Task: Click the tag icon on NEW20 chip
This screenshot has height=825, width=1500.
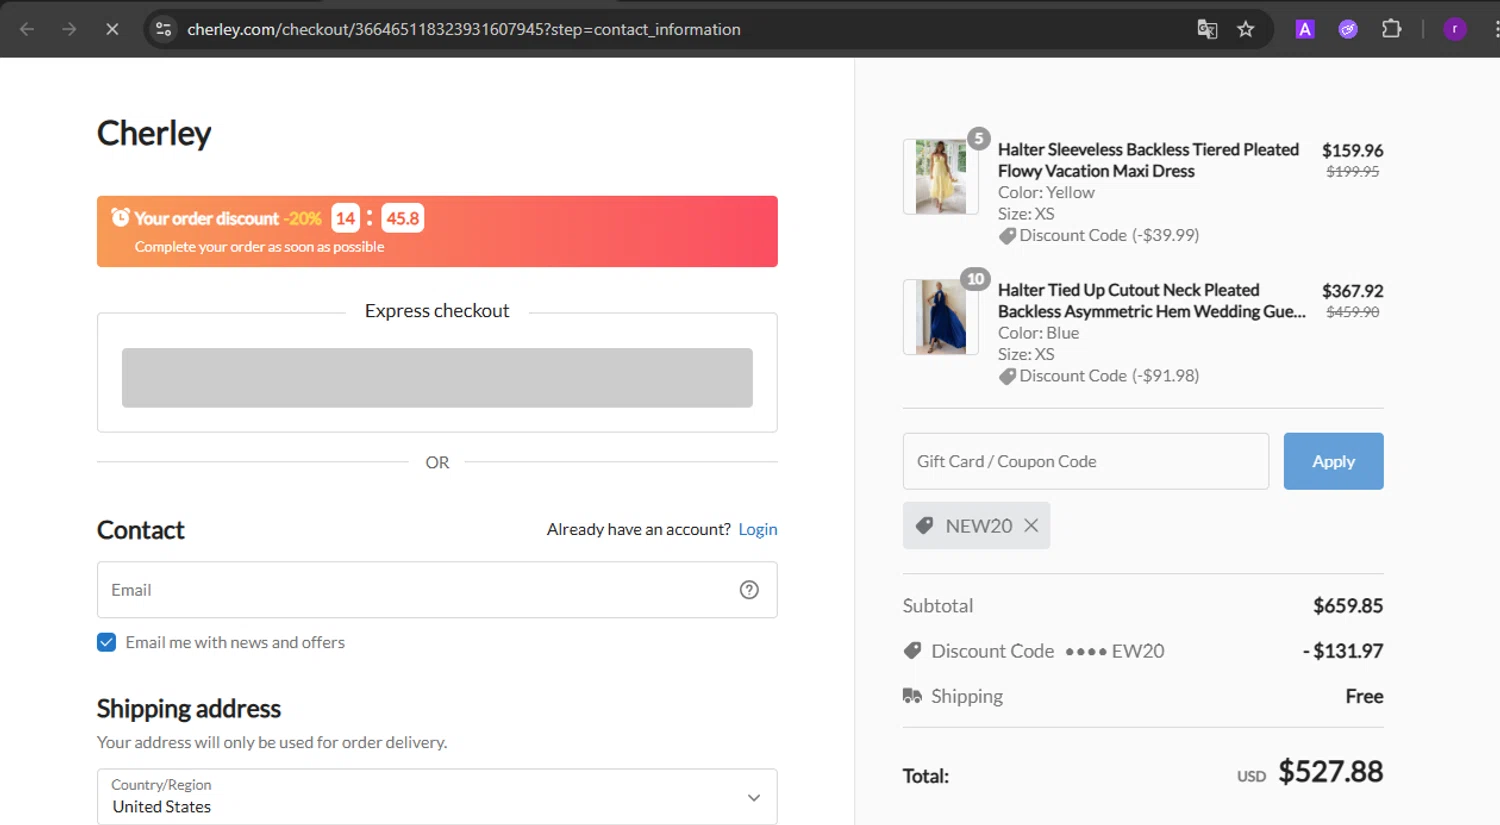Action: coord(925,525)
